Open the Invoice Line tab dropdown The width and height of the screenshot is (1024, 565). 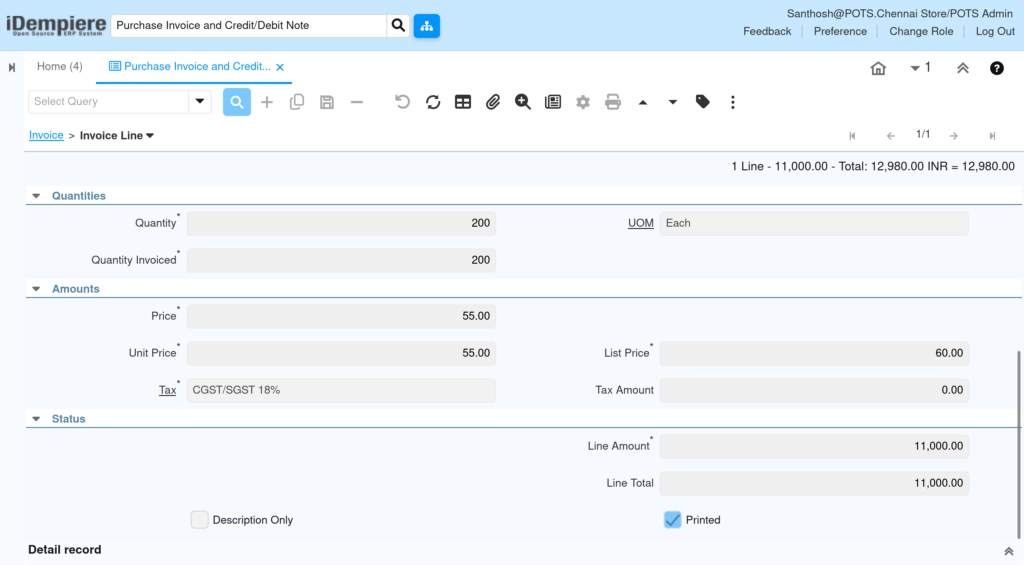click(x=150, y=136)
